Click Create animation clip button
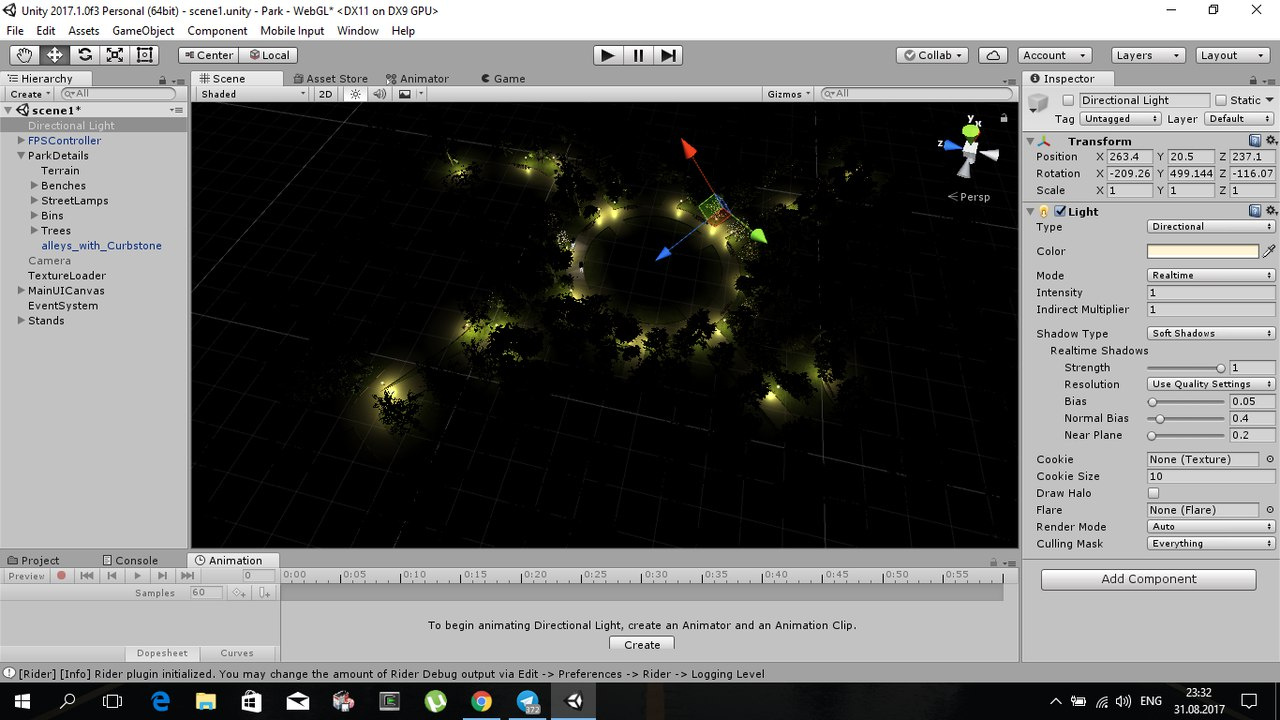The width and height of the screenshot is (1280, 720). click(x=642, y=645)
